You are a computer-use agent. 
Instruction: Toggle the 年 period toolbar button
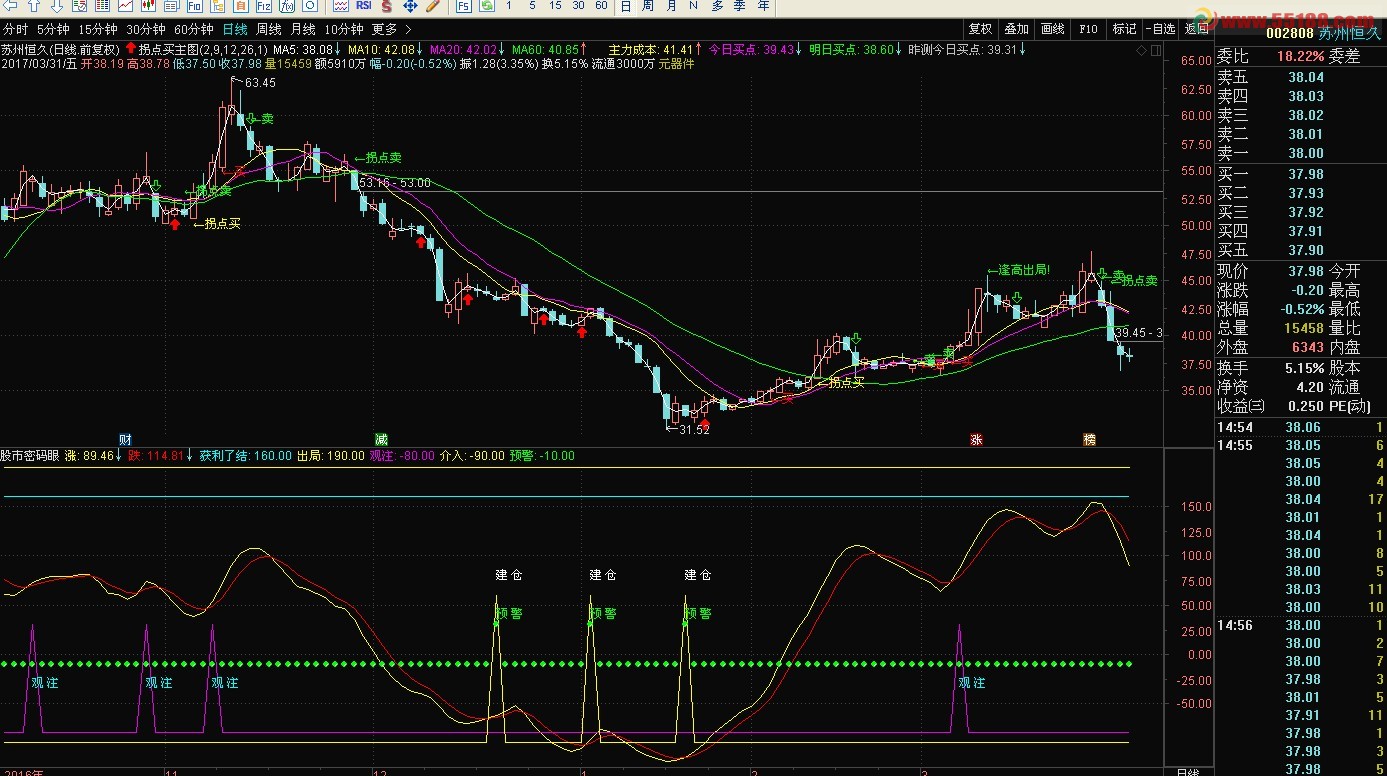pyautogui.click(x=764, y=6)
